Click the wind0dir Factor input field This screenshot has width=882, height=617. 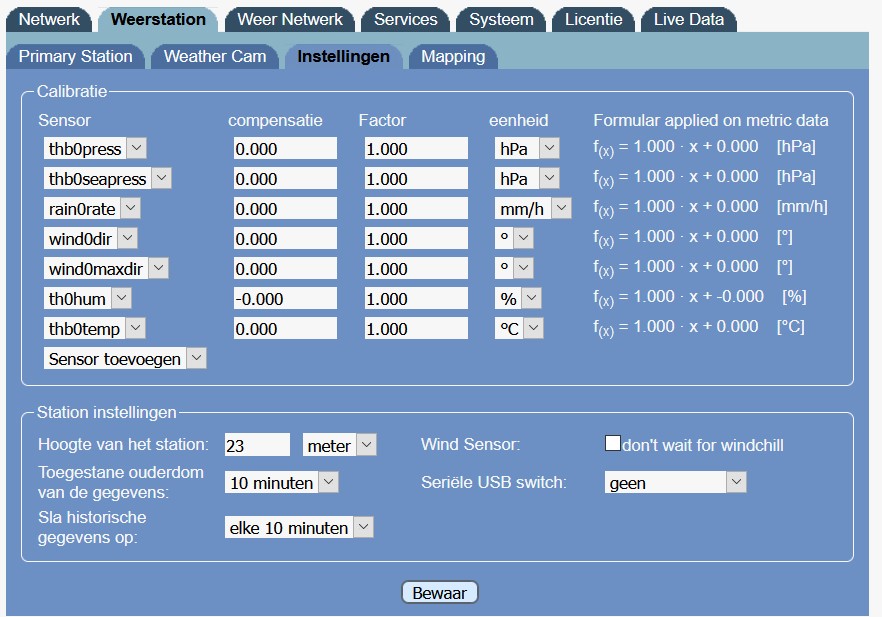pos(415,239)
